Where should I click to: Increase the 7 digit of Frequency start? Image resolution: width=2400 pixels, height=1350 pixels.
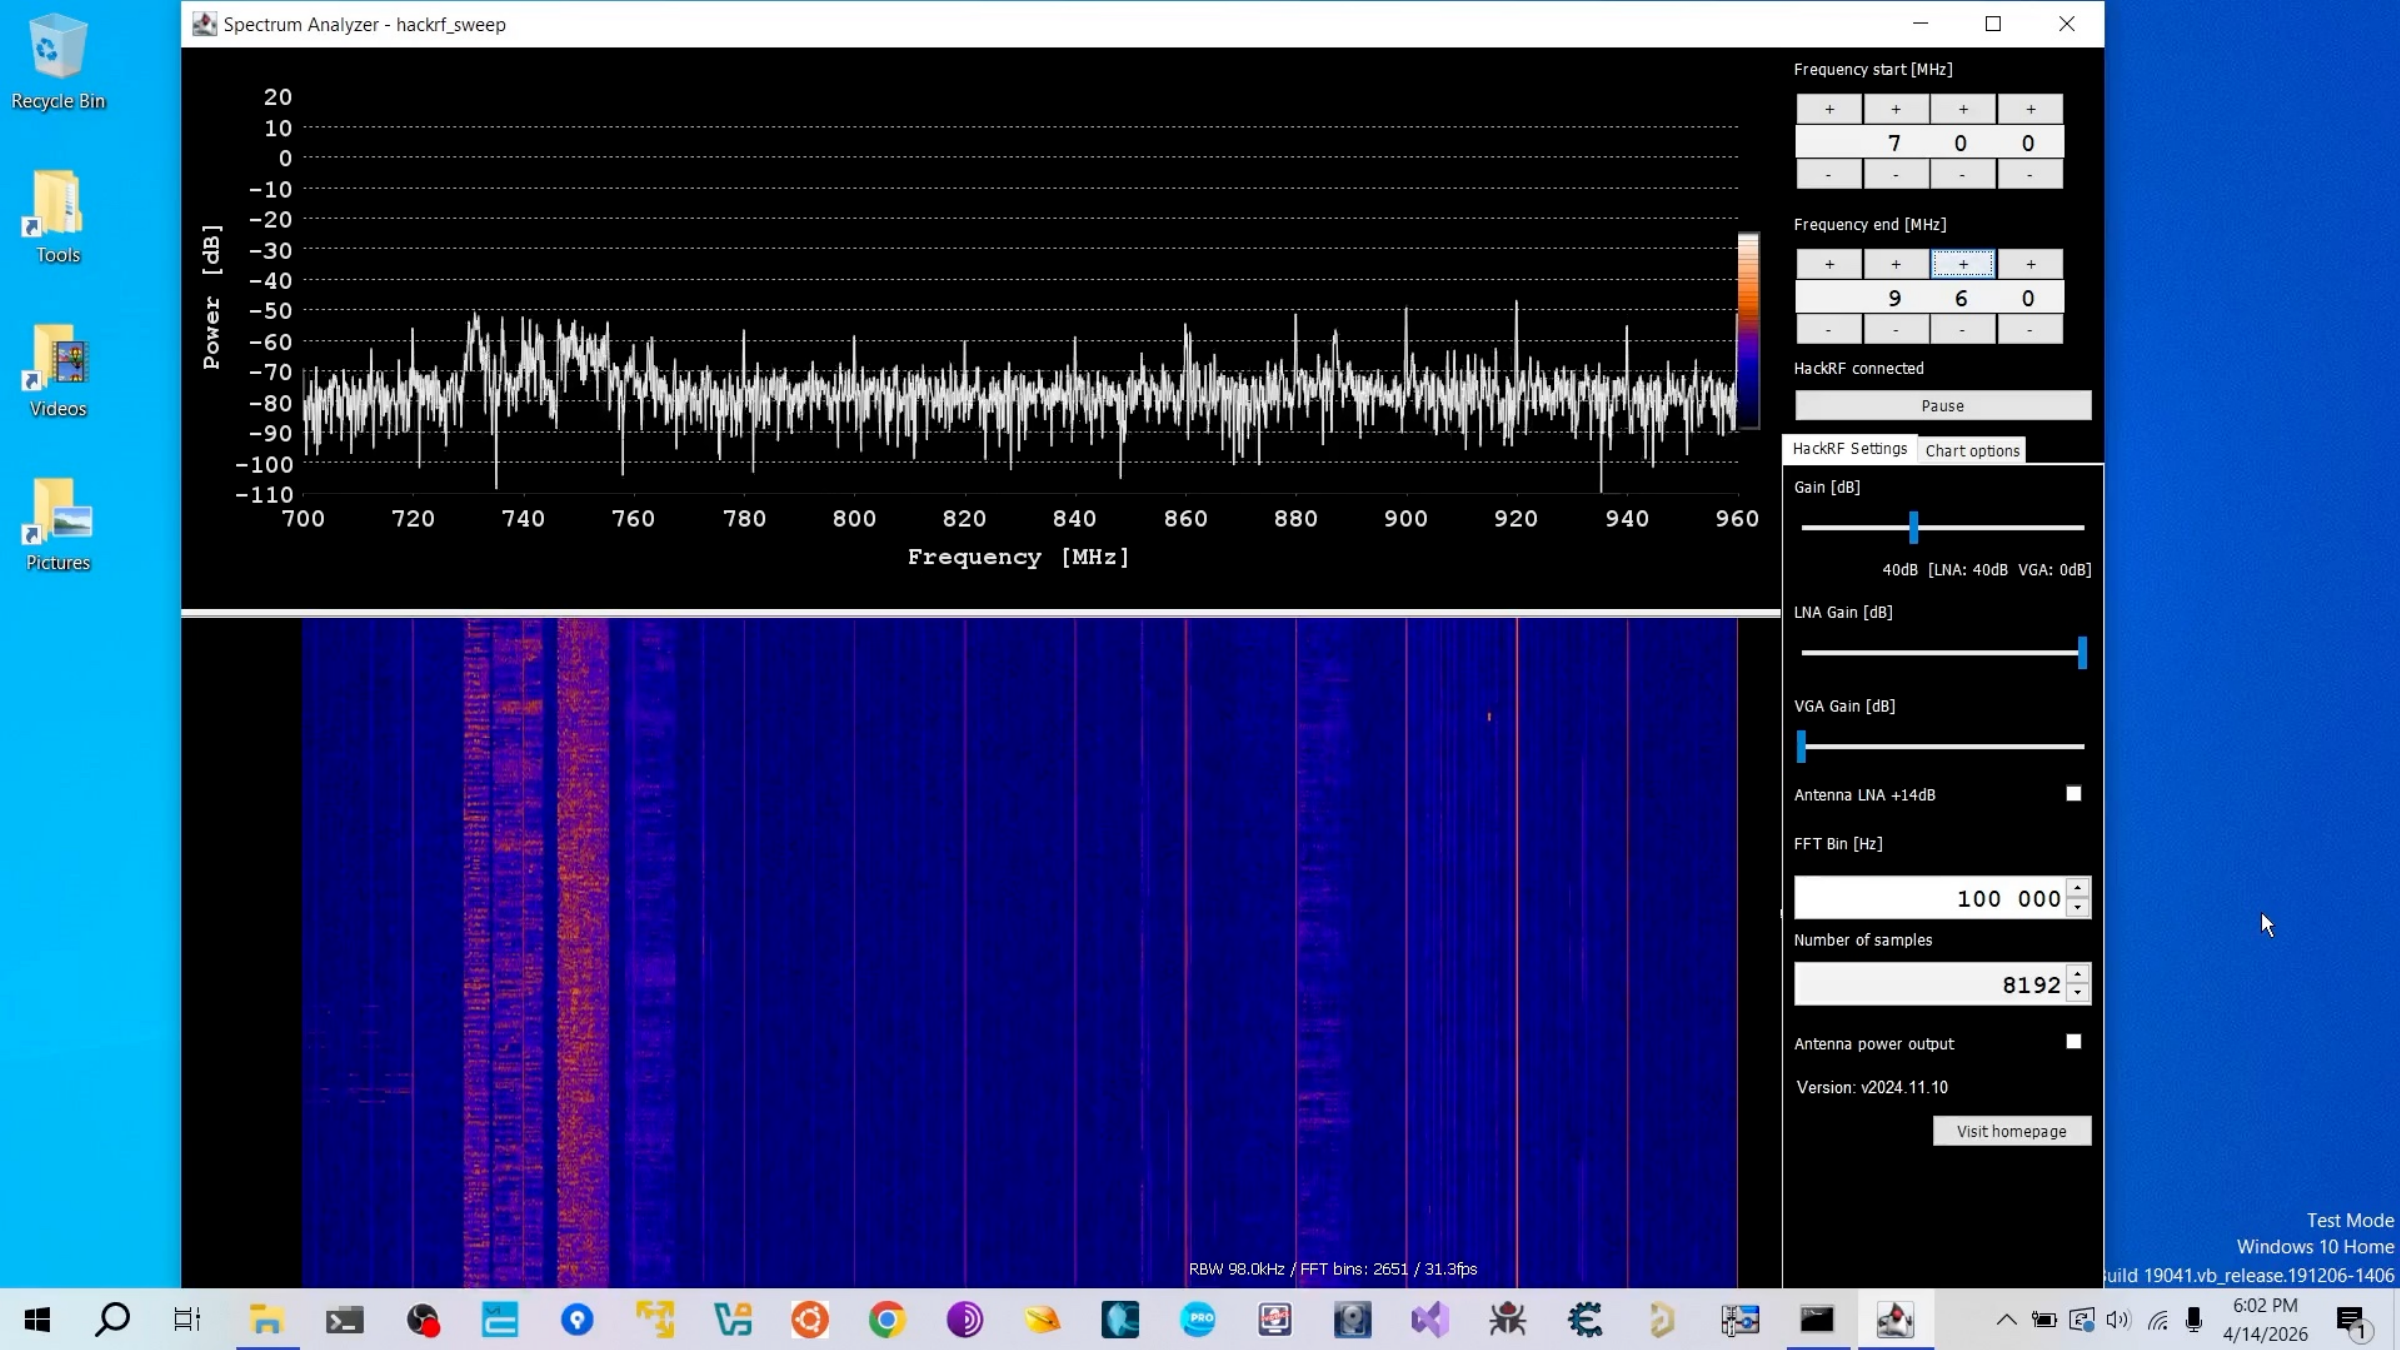[1896, 109]
